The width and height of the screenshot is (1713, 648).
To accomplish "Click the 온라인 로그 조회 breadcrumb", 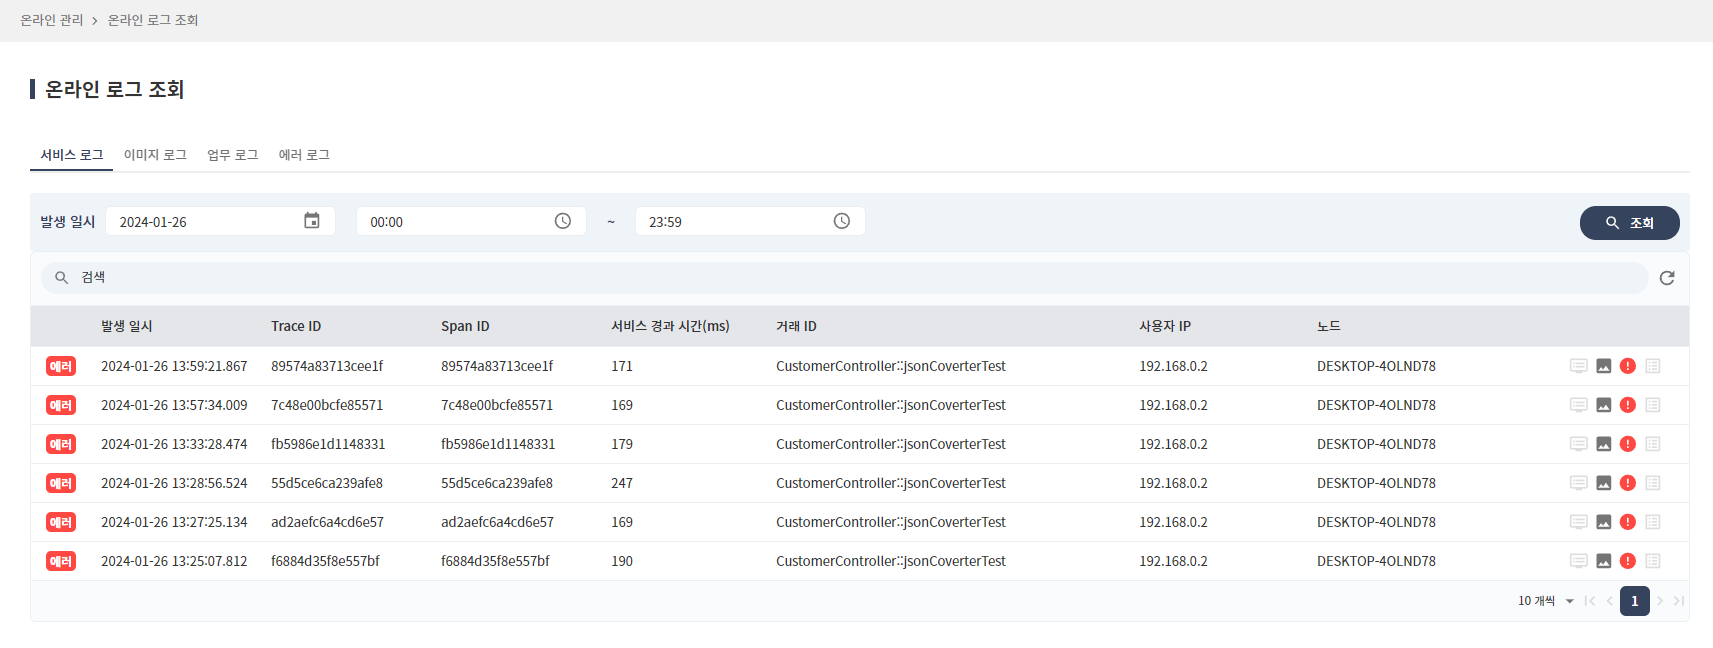I will 153,20.
